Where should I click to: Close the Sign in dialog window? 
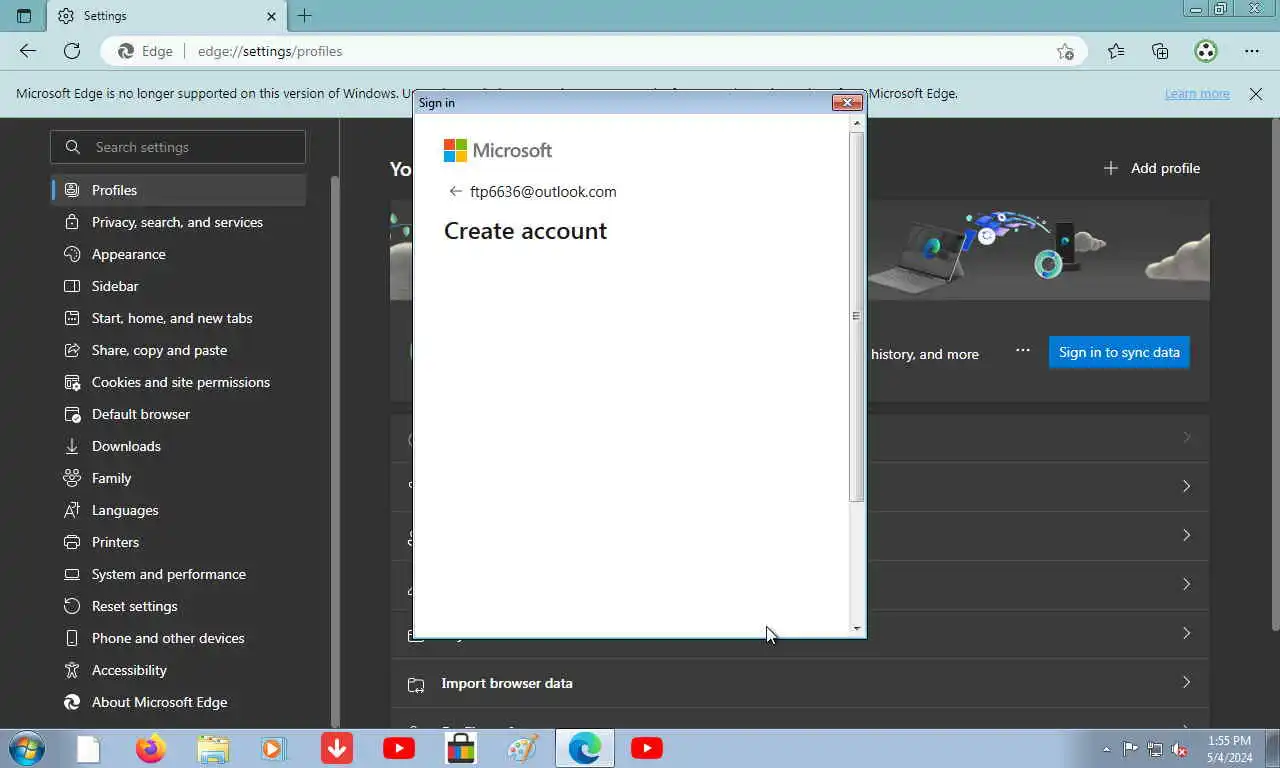tap(847, 102)
